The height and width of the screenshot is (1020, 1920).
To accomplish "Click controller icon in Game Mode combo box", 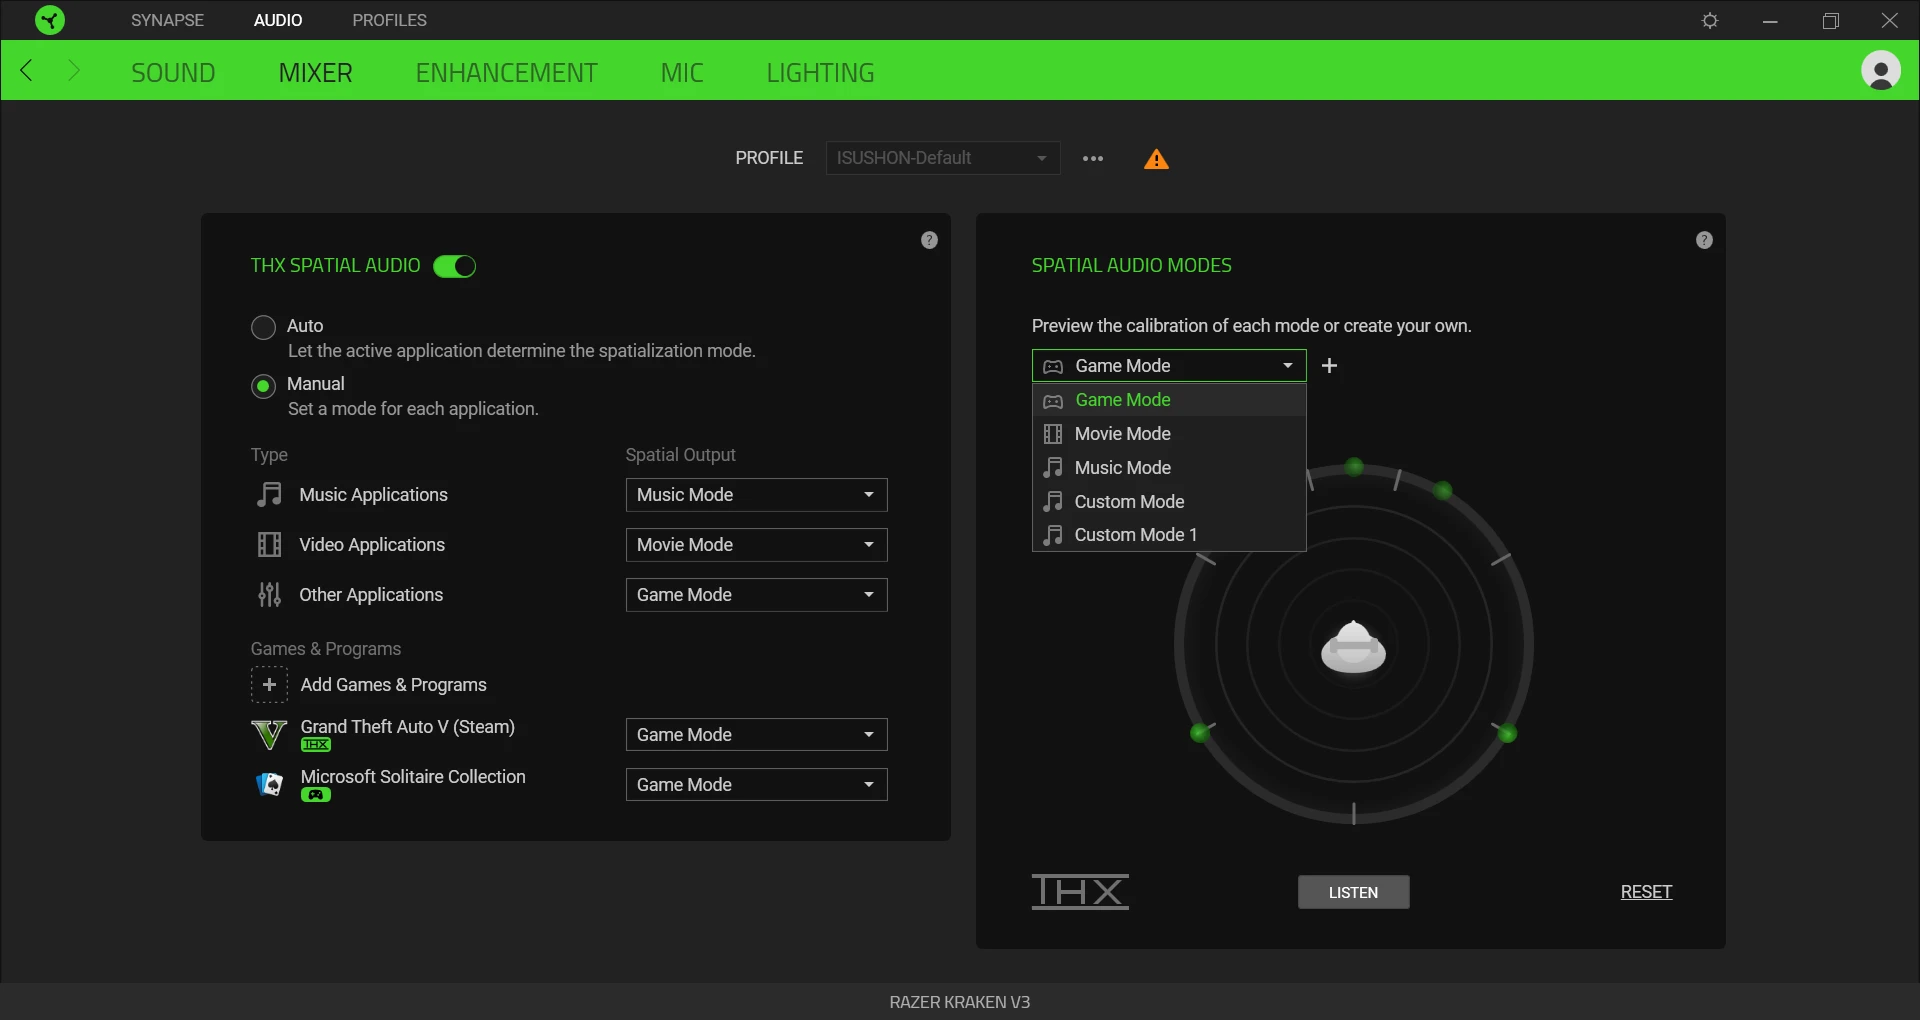I will (x=1053, y=366).
